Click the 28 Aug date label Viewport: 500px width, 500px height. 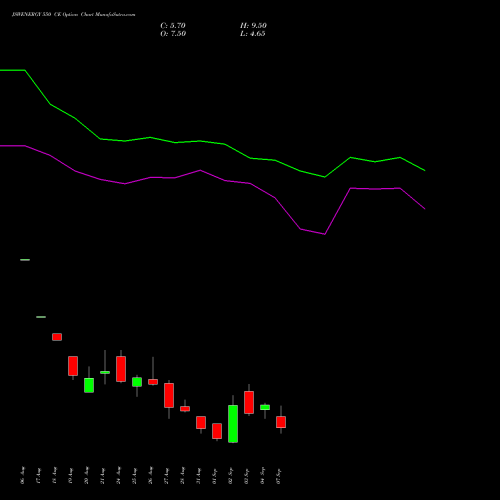pyautogui.click(x=183, y=476)
